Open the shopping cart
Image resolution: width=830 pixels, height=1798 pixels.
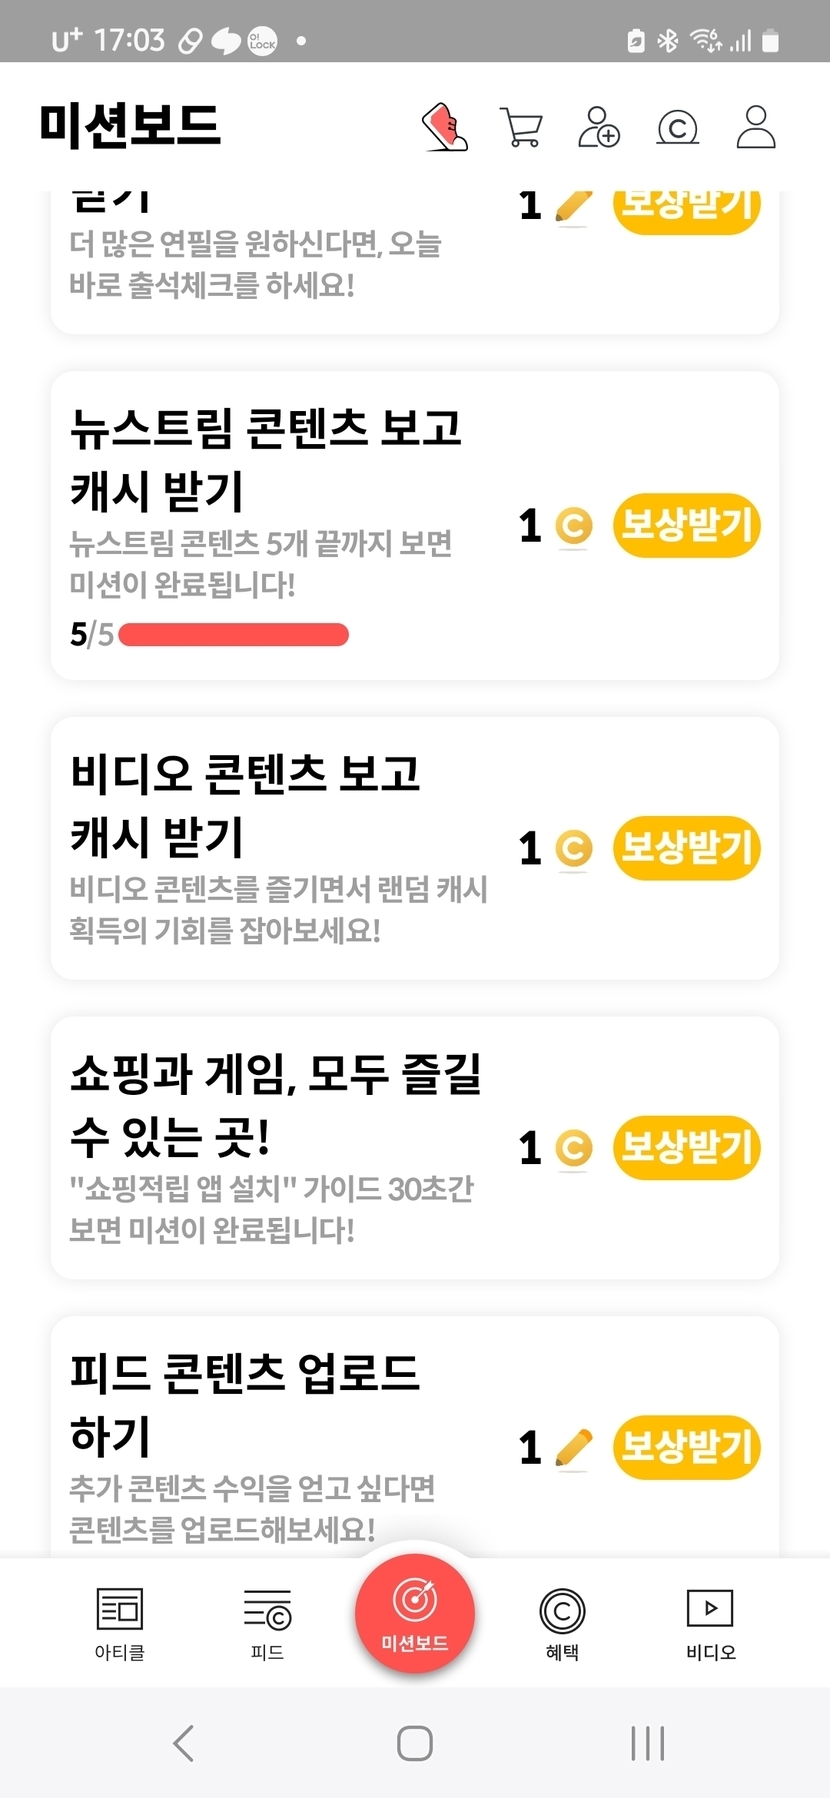[521, 127]
